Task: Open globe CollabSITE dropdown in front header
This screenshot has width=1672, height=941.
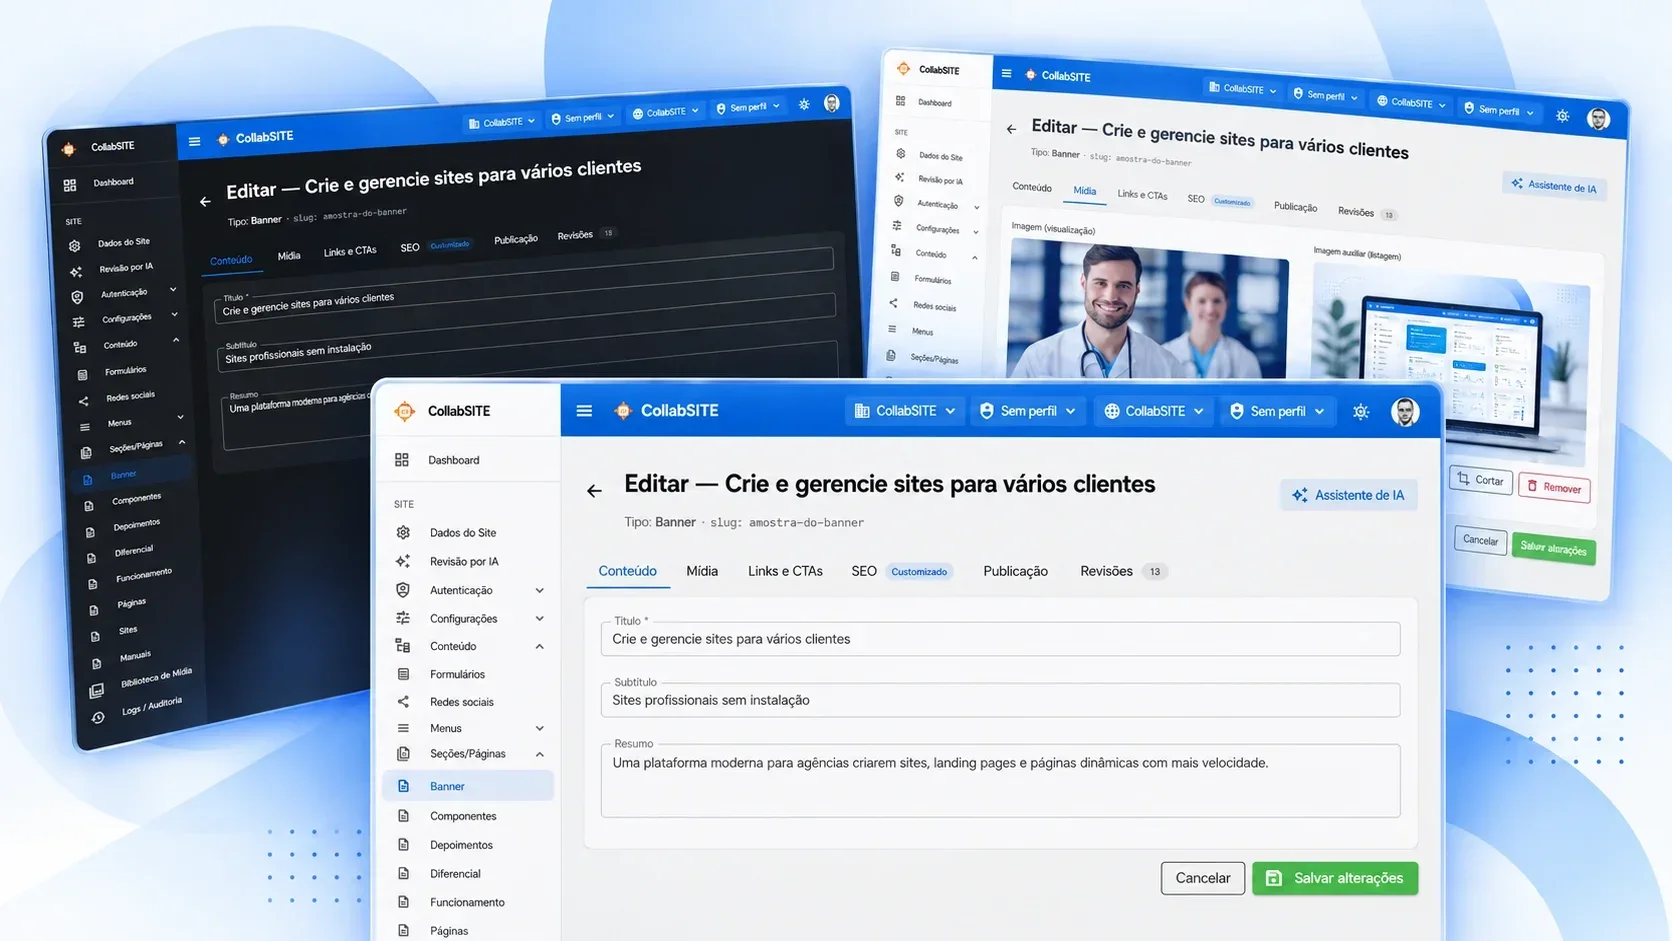Action: click(x=1153, y=411)
